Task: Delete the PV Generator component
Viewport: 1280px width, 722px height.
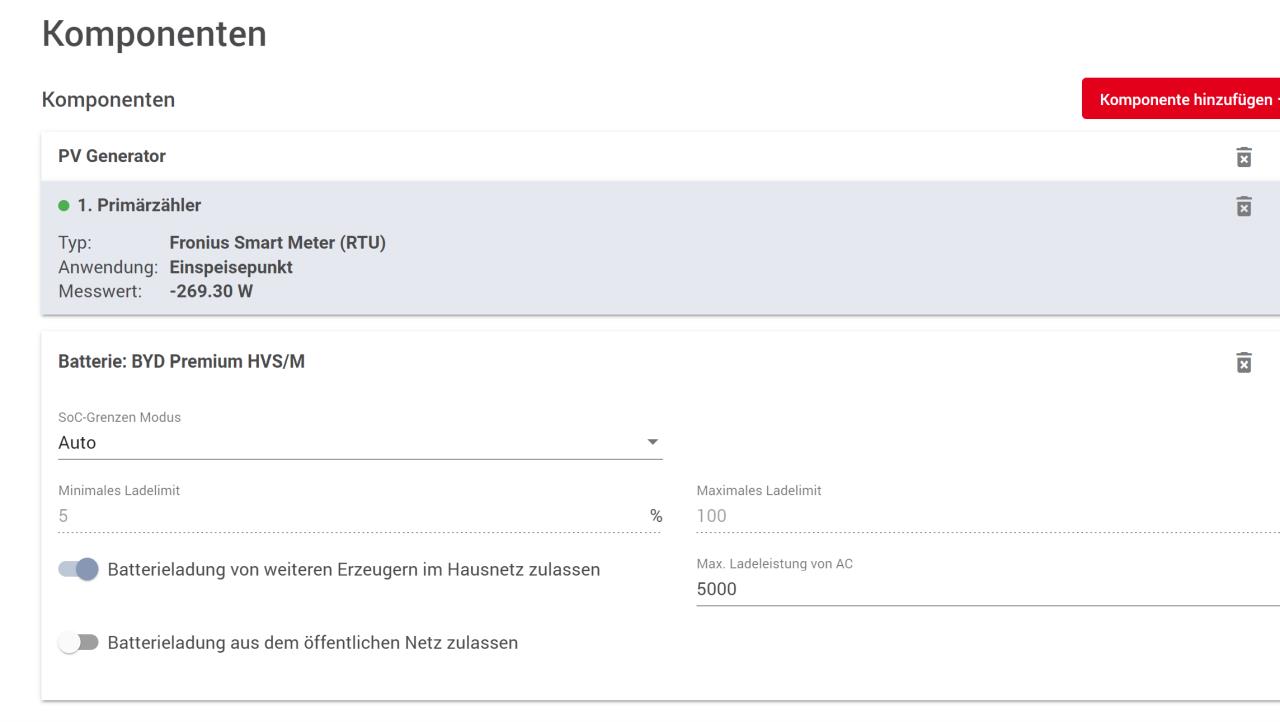Action: (x=1244, y=157)
